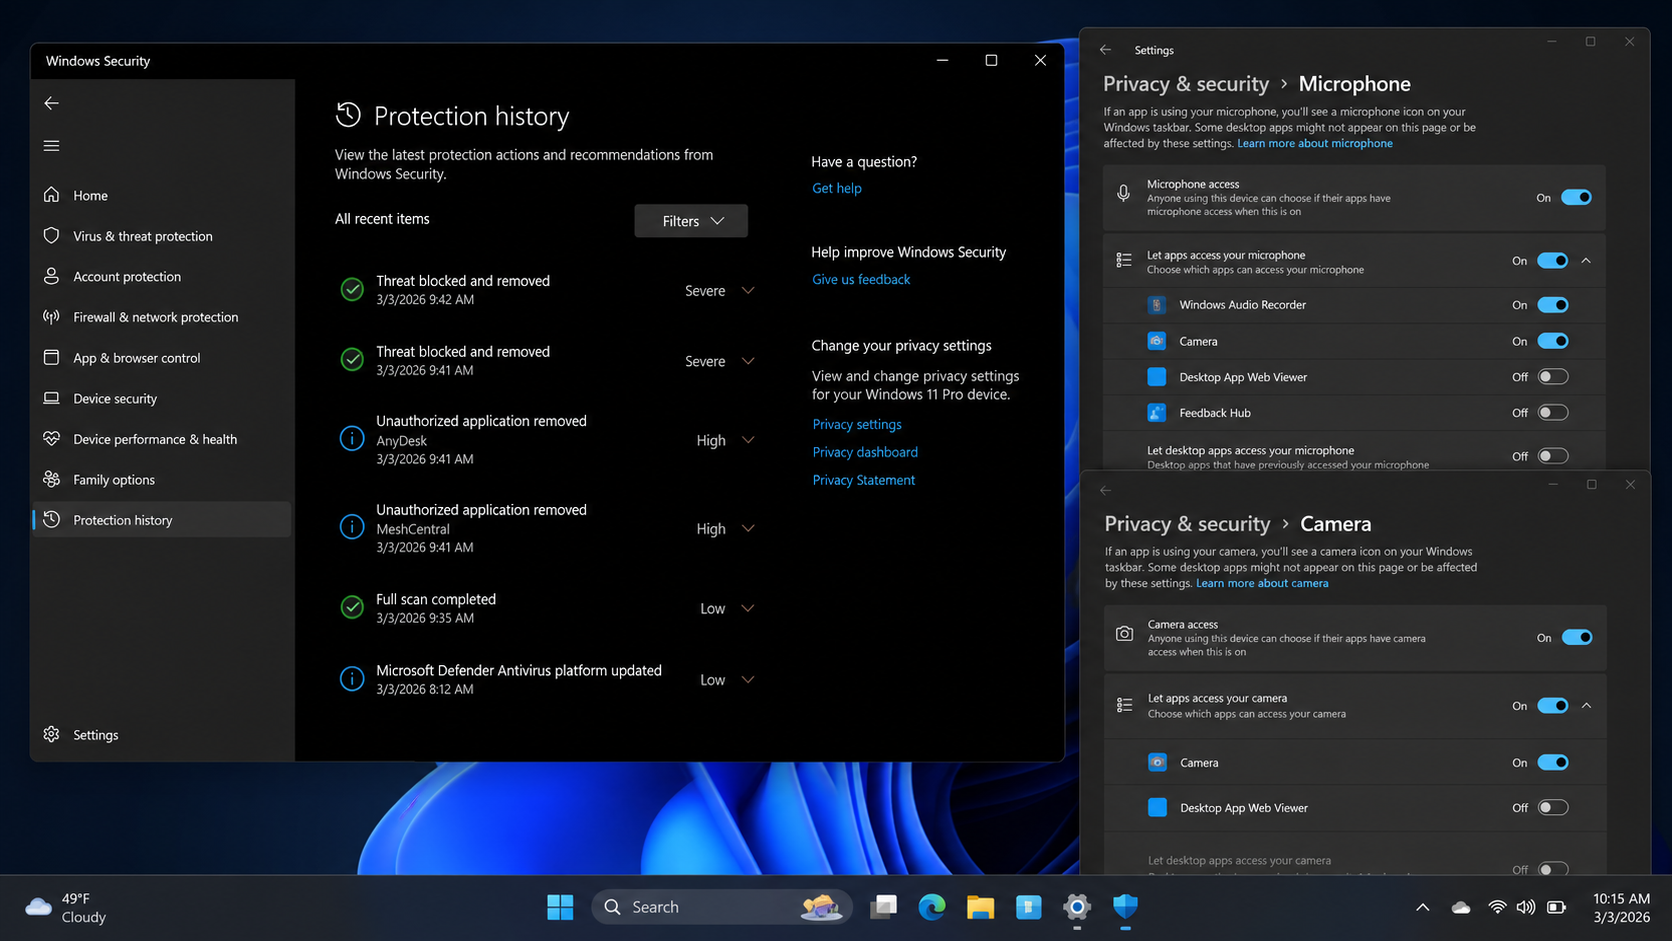Screen dimensions: 1672x941
Task: Open Privacy Statement link
Action: (864, 480)
